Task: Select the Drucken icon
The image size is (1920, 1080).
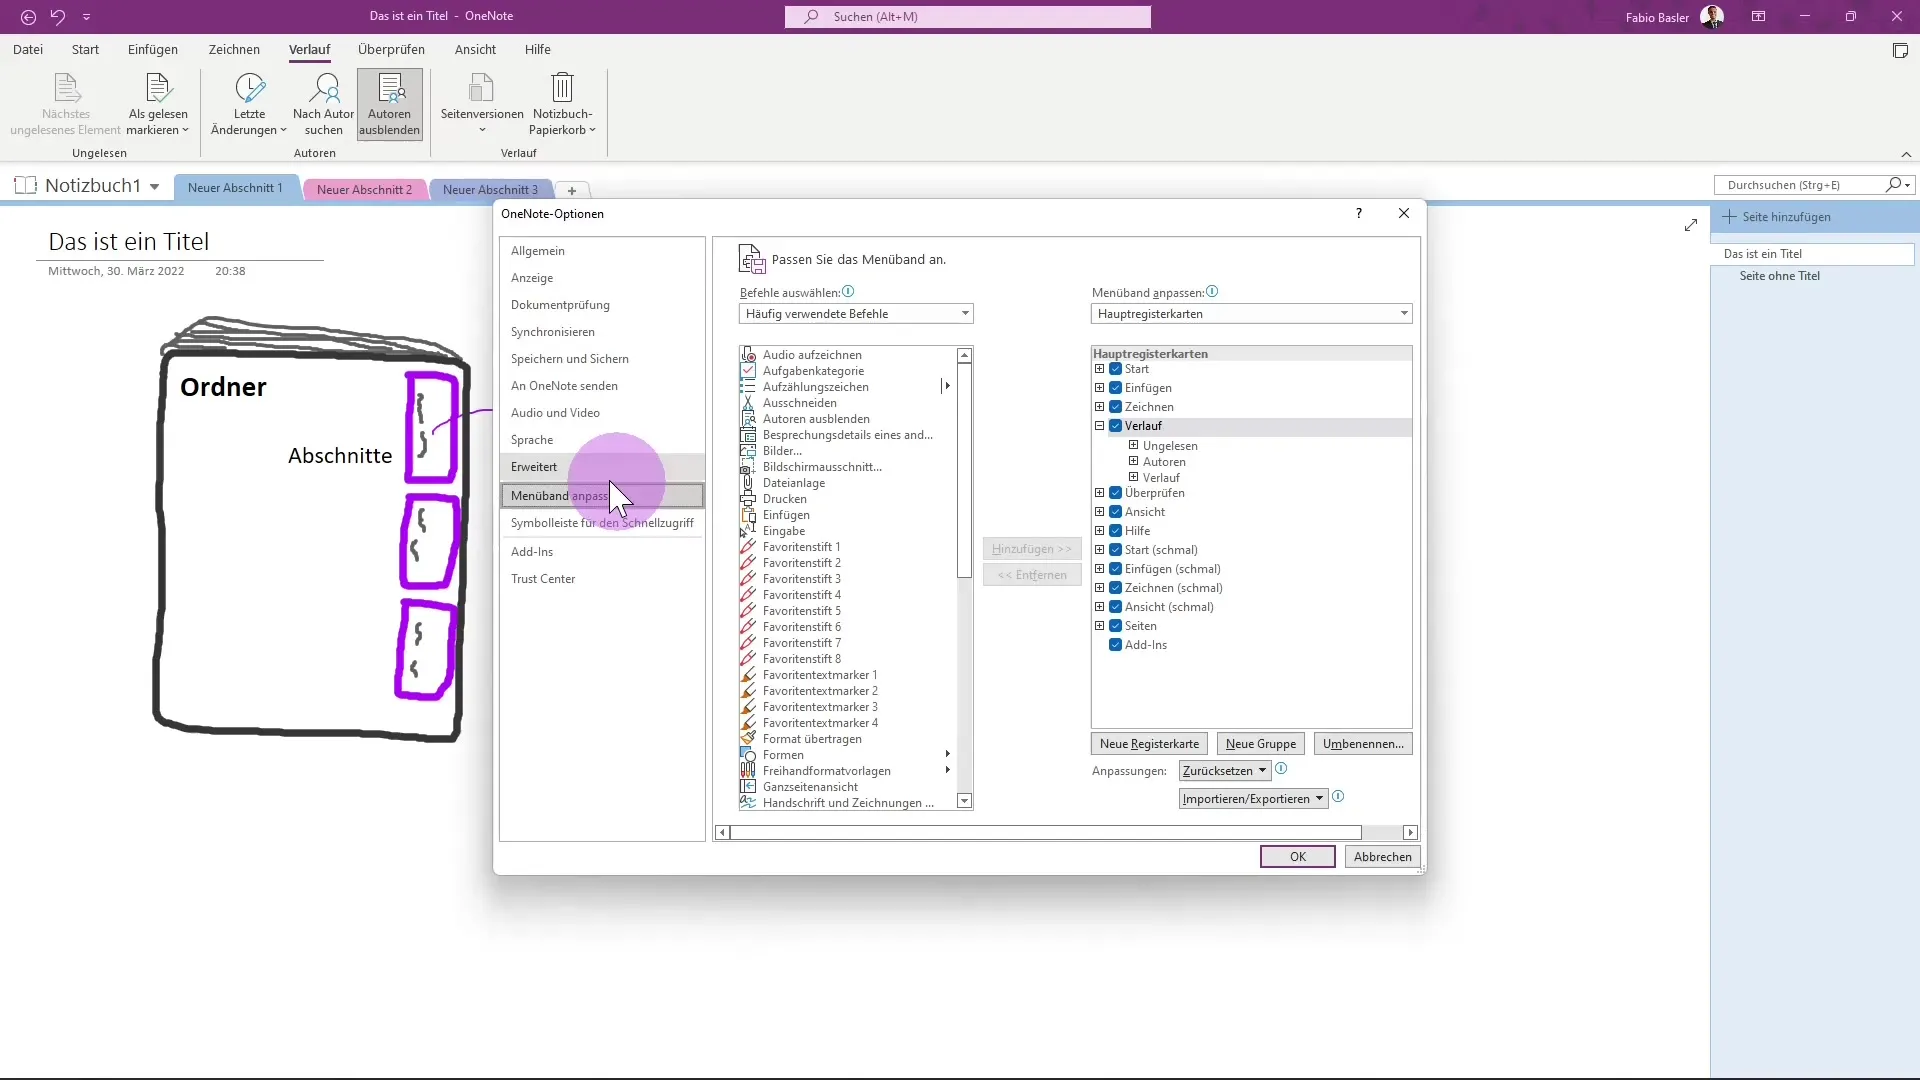Action: 749,498
